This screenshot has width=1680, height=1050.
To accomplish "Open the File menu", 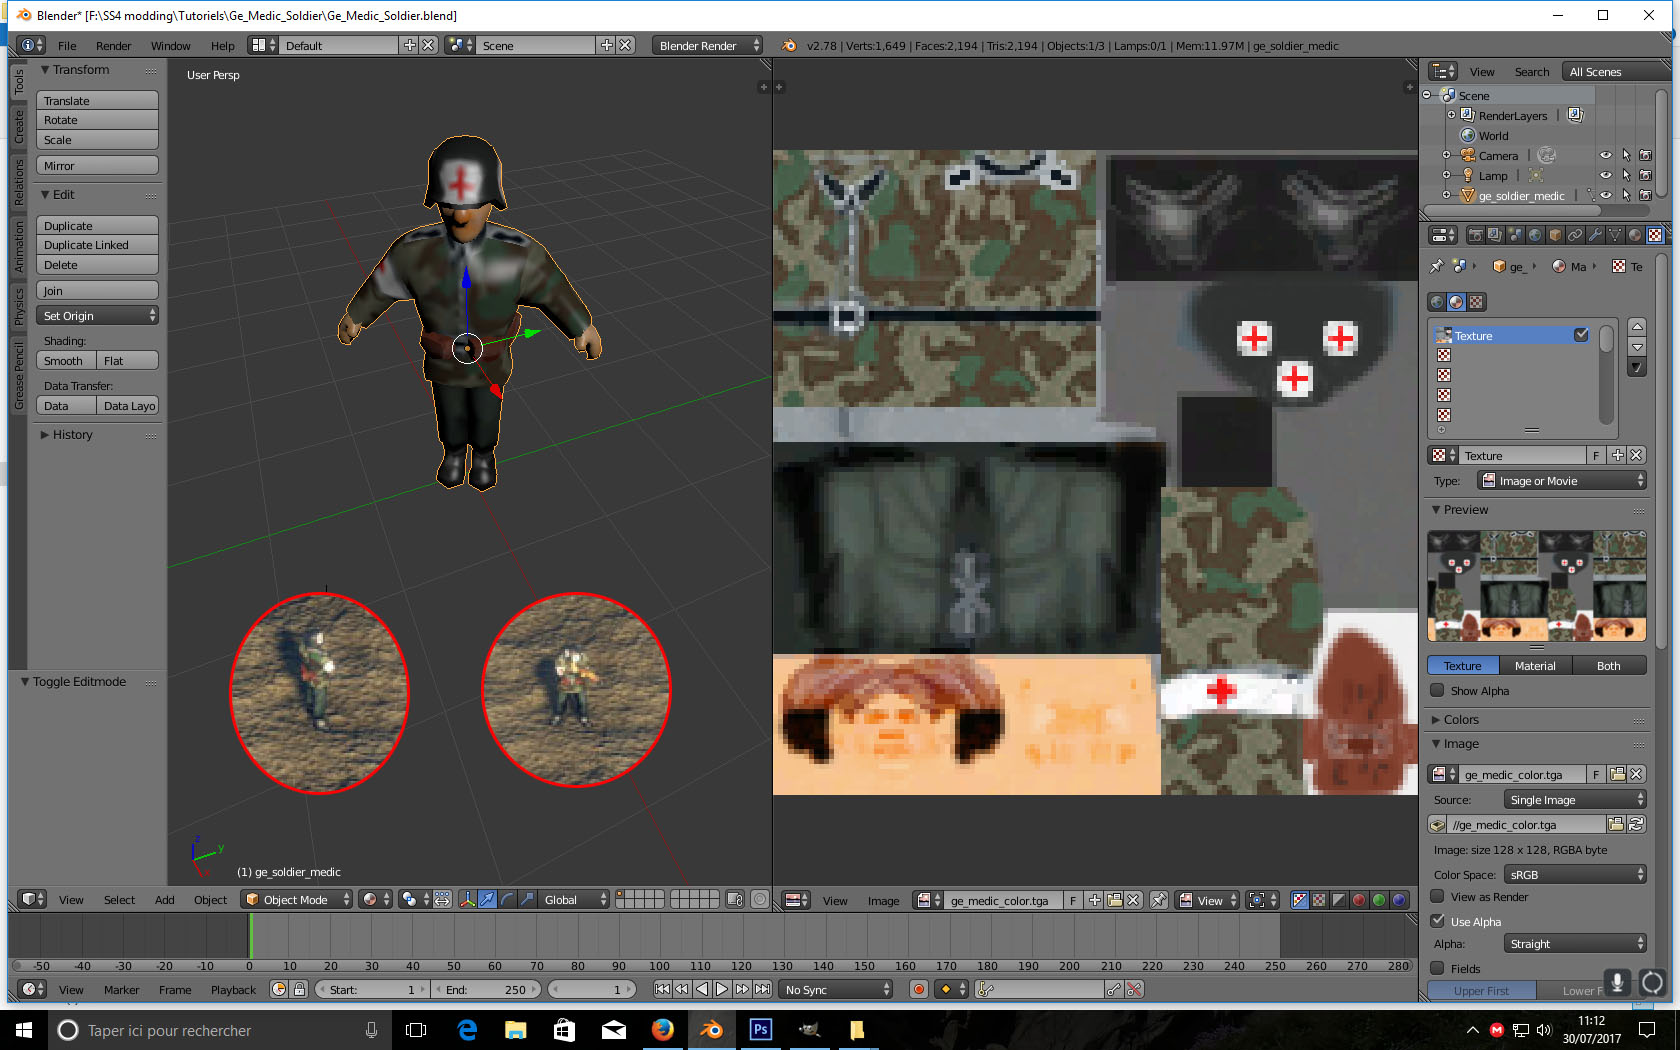I will pos(67,45).
